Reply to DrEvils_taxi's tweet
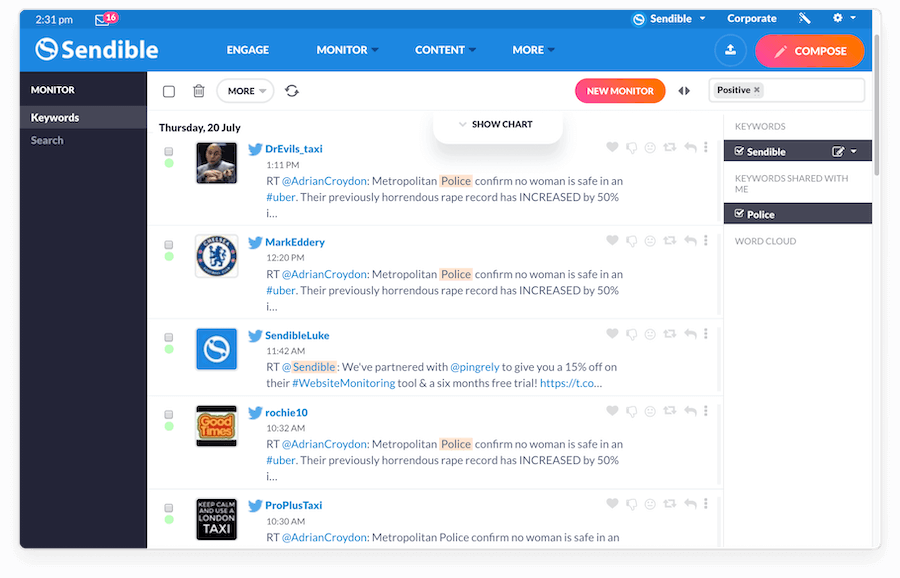Image resolution: width=900 pixels, height=578 pixels. point(690,148)
